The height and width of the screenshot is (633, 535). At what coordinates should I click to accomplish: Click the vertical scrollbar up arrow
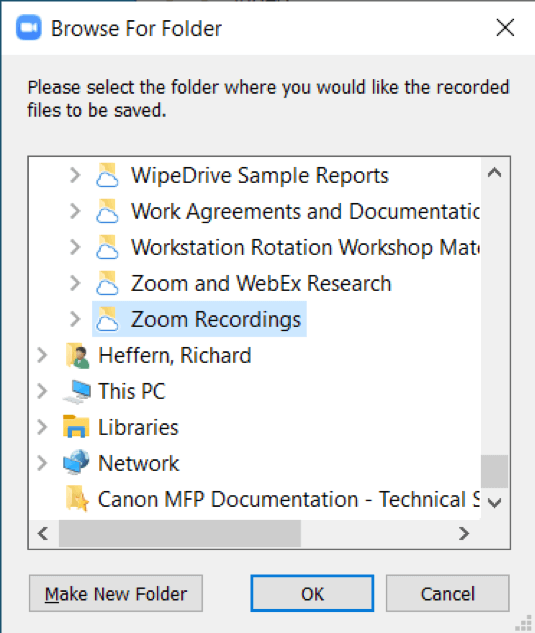click(495, 173)
